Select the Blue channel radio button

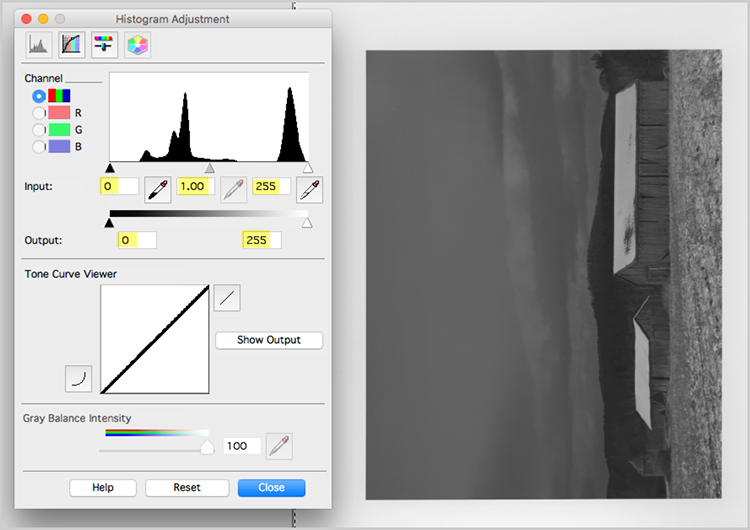point(39,147)
